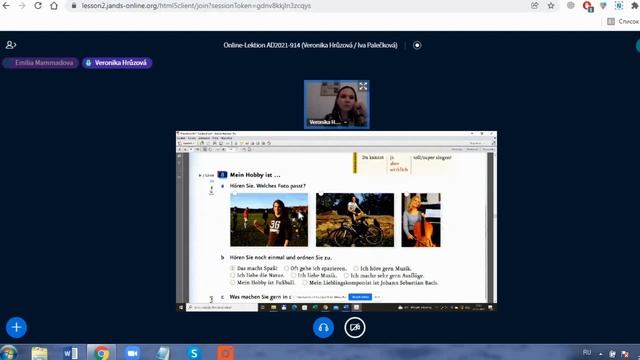Tick "Mein Hobby ist Fußball." option
Image resolution: width=640 pixels, height=360 pixels.
[x=233, y=282]
